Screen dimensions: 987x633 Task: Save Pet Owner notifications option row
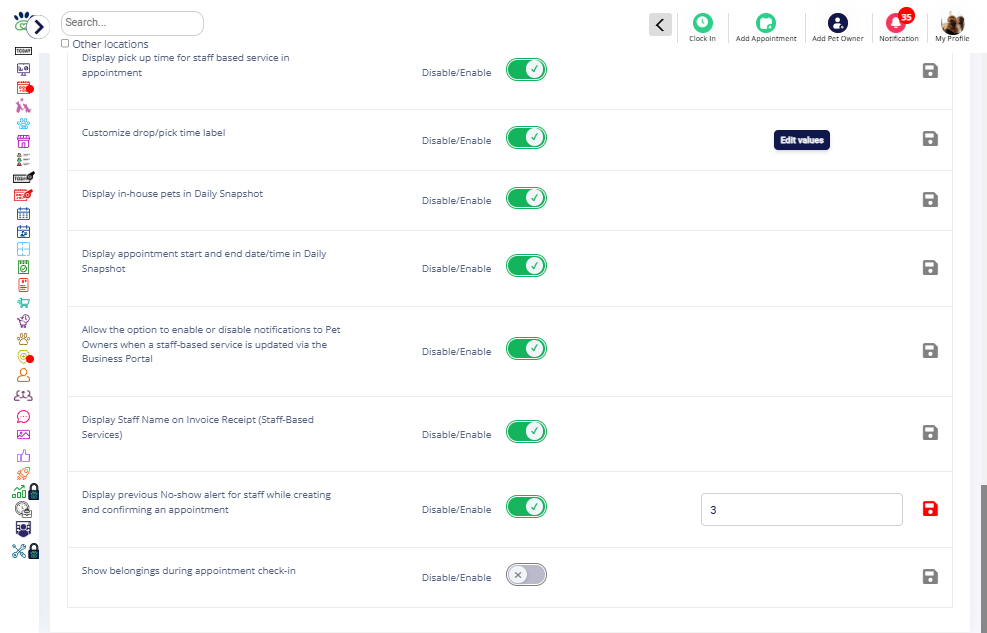(x=930, y=350)
